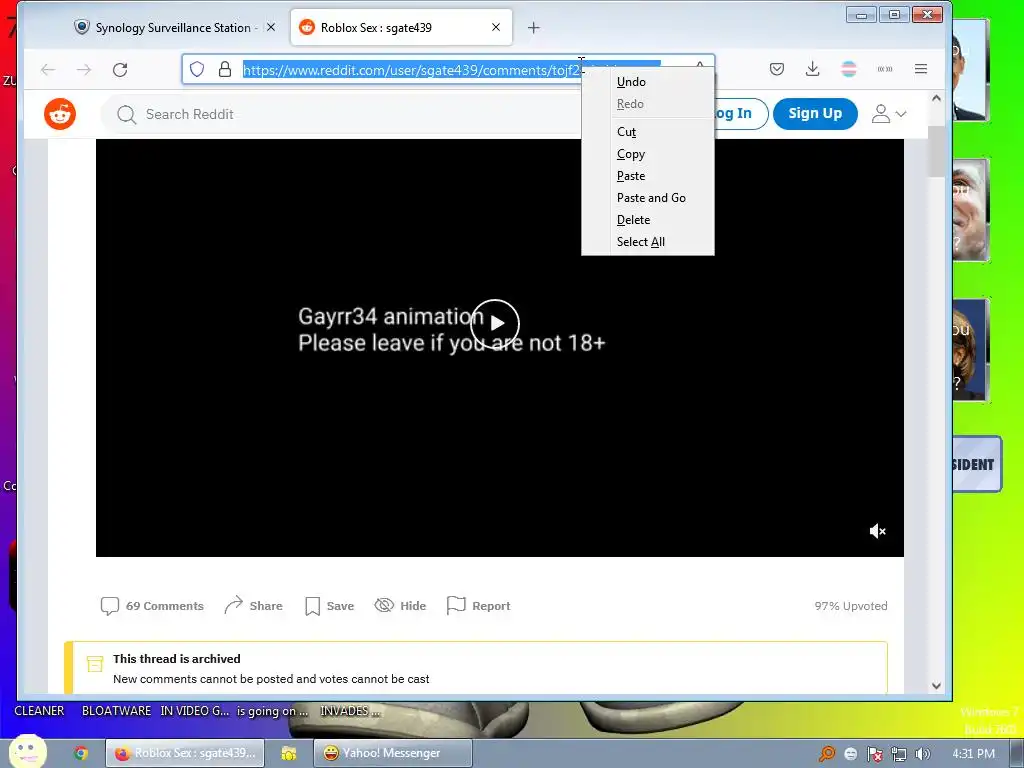Report the post with the flag button
Screen dimensions: 1024x768
point(479,606)
